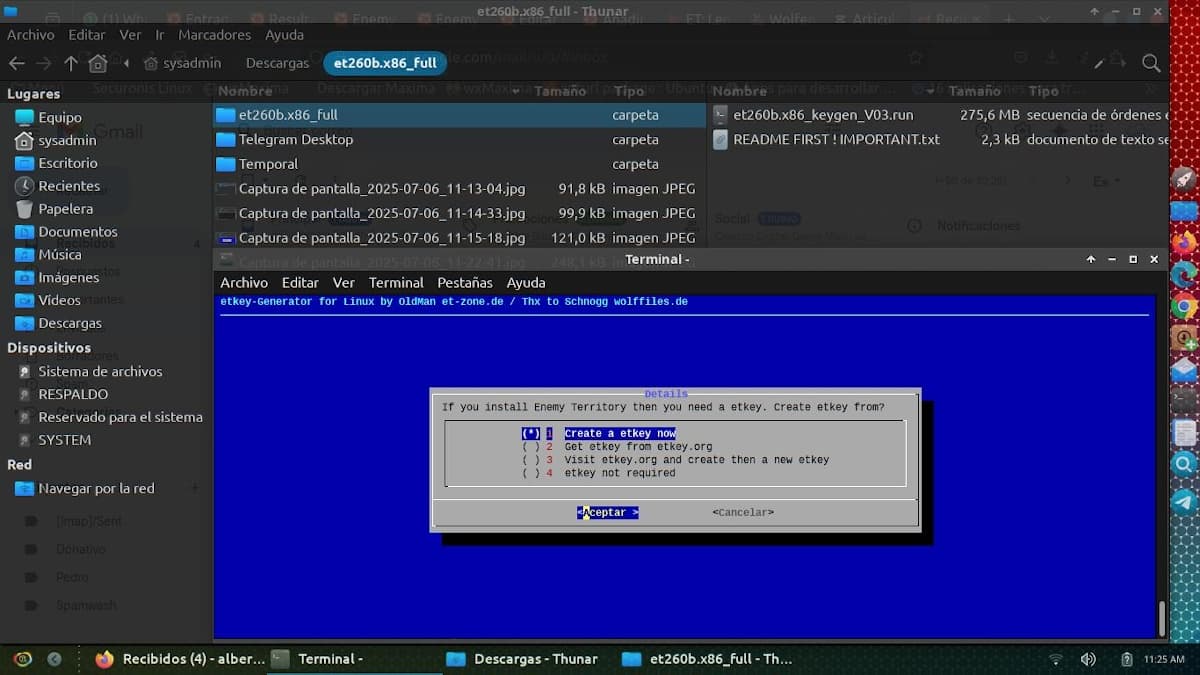Sort left pane by Tamaño column
The image size is (1200, 675).
coord(558,91)
